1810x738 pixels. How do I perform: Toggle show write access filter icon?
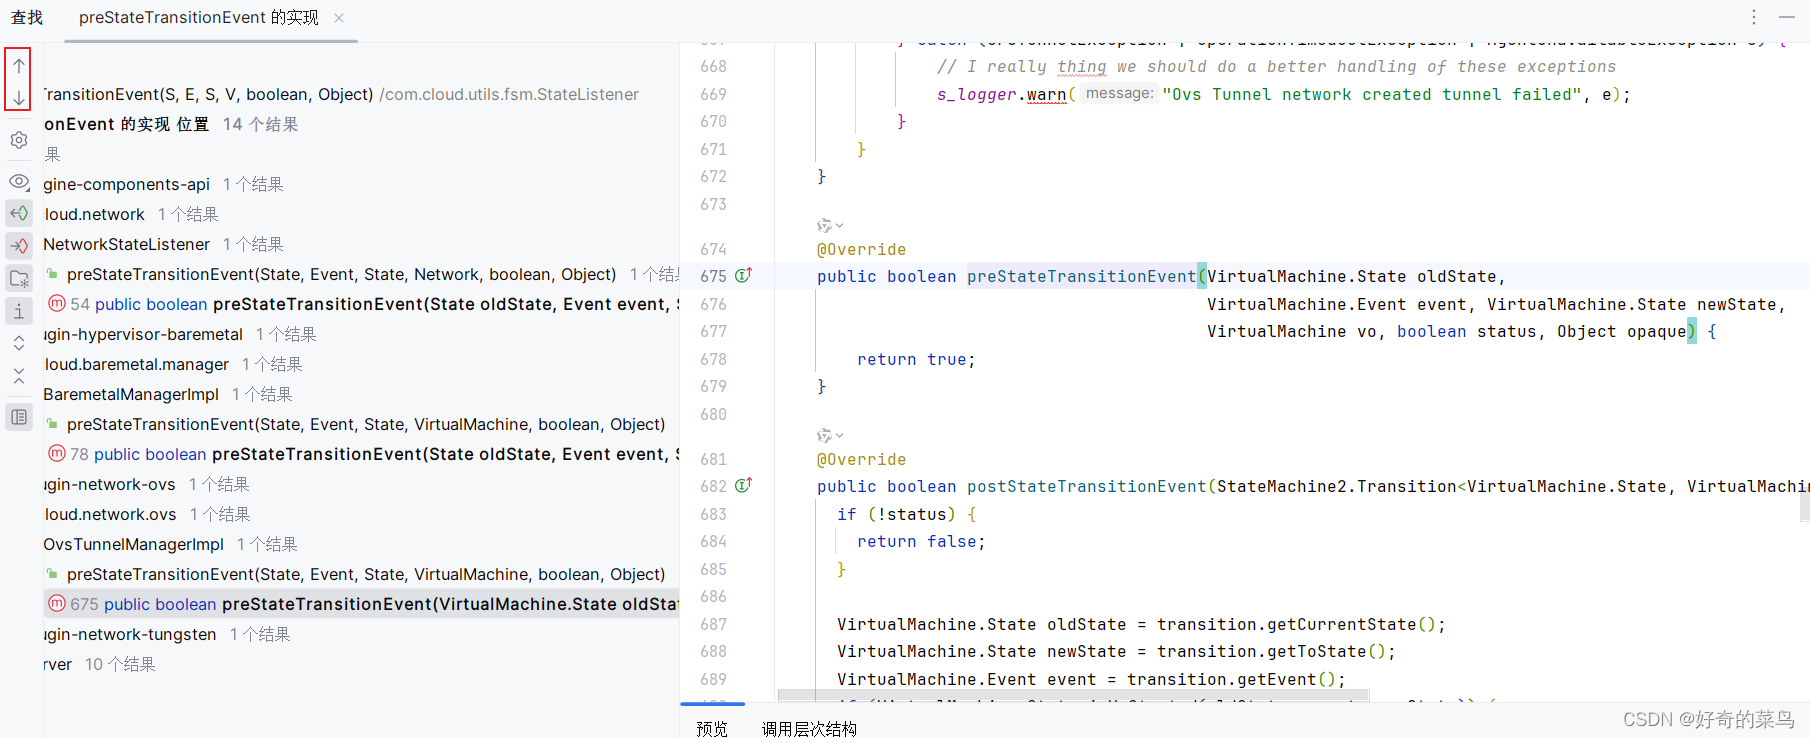point(19,245)
